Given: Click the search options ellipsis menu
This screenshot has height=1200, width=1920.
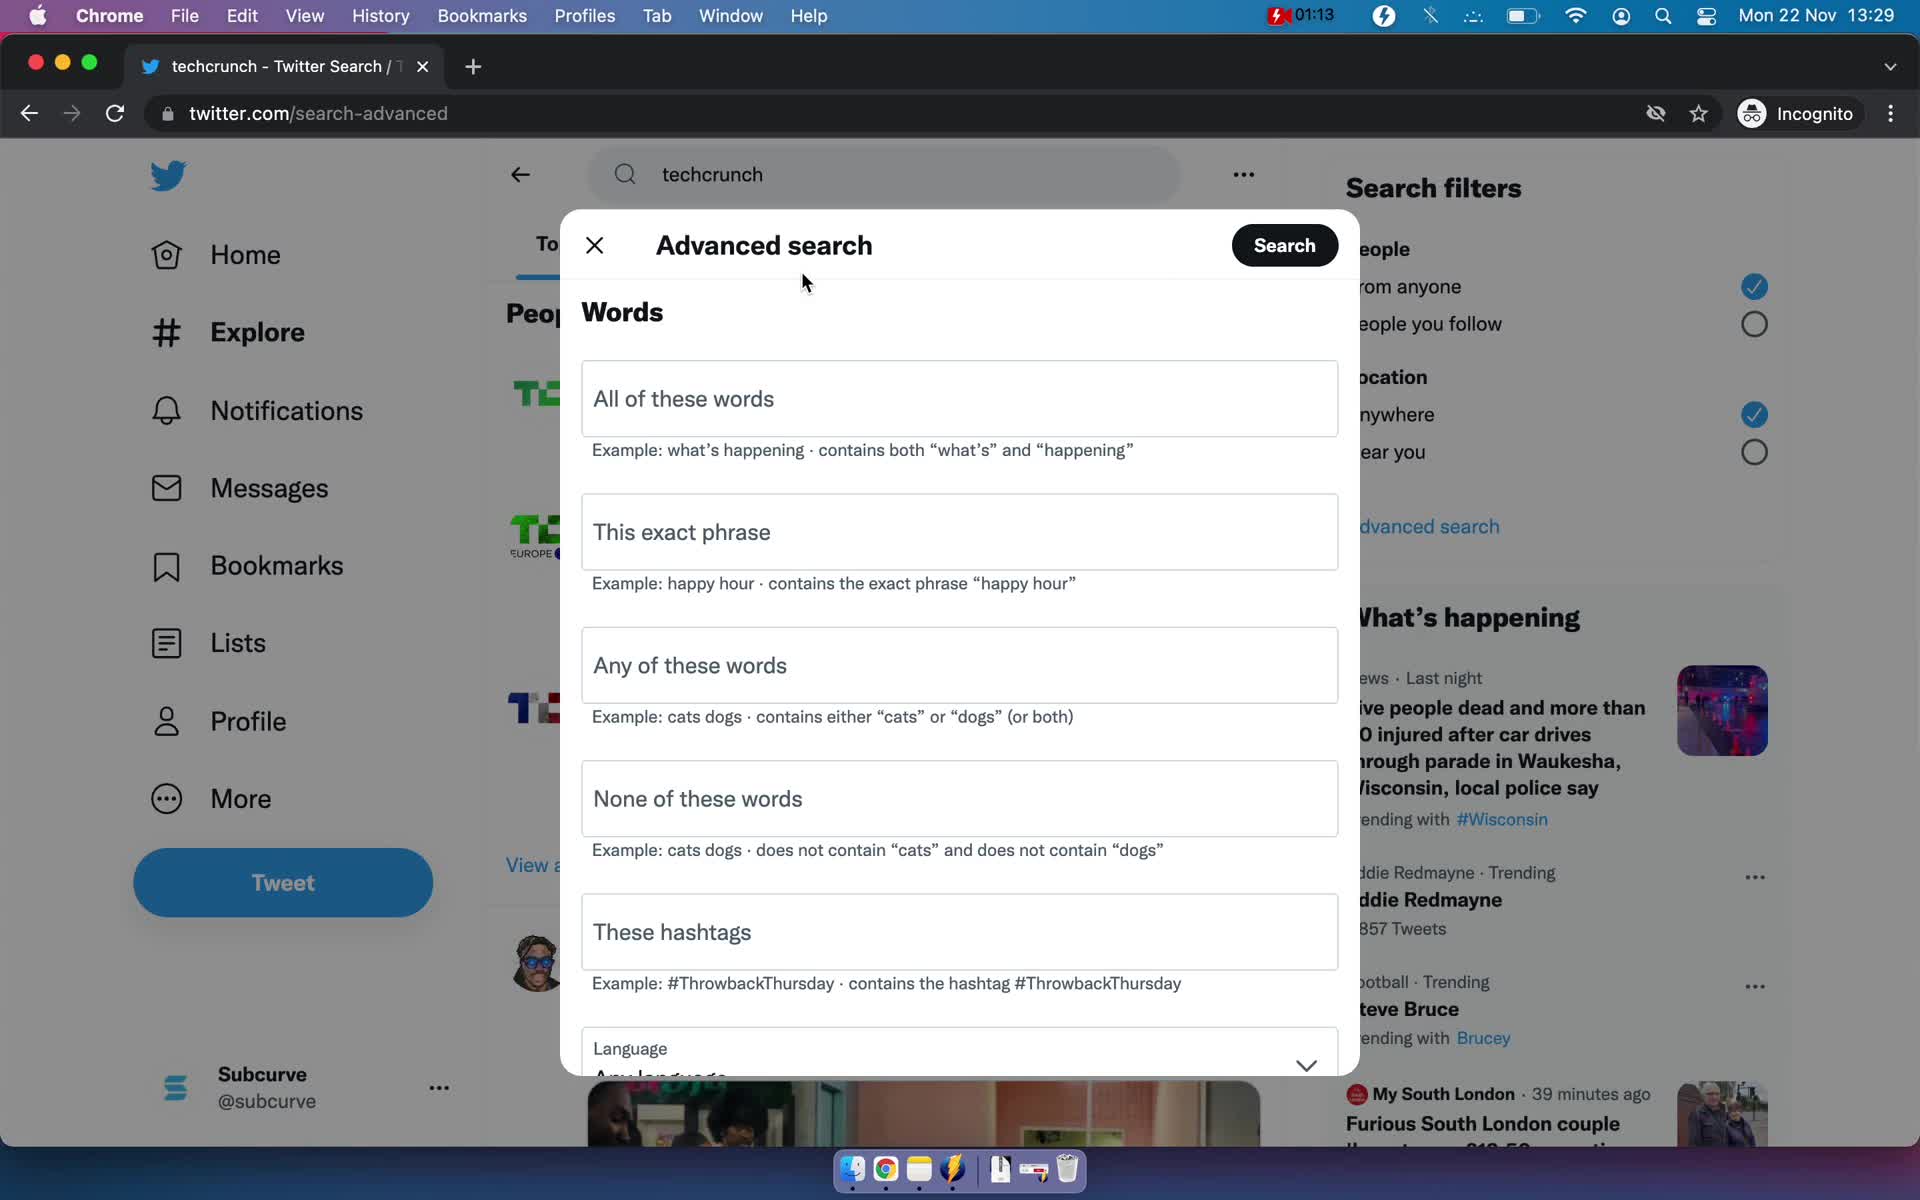Looking at the screenshot, I should click(x=1243, y=174).
